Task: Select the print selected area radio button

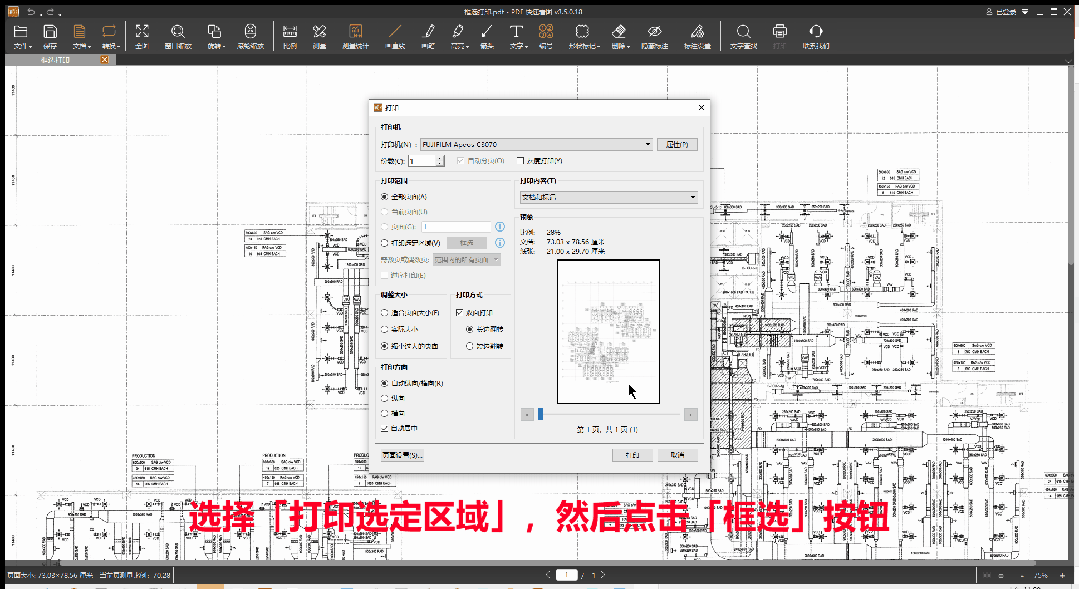Action: click(385, 243)
